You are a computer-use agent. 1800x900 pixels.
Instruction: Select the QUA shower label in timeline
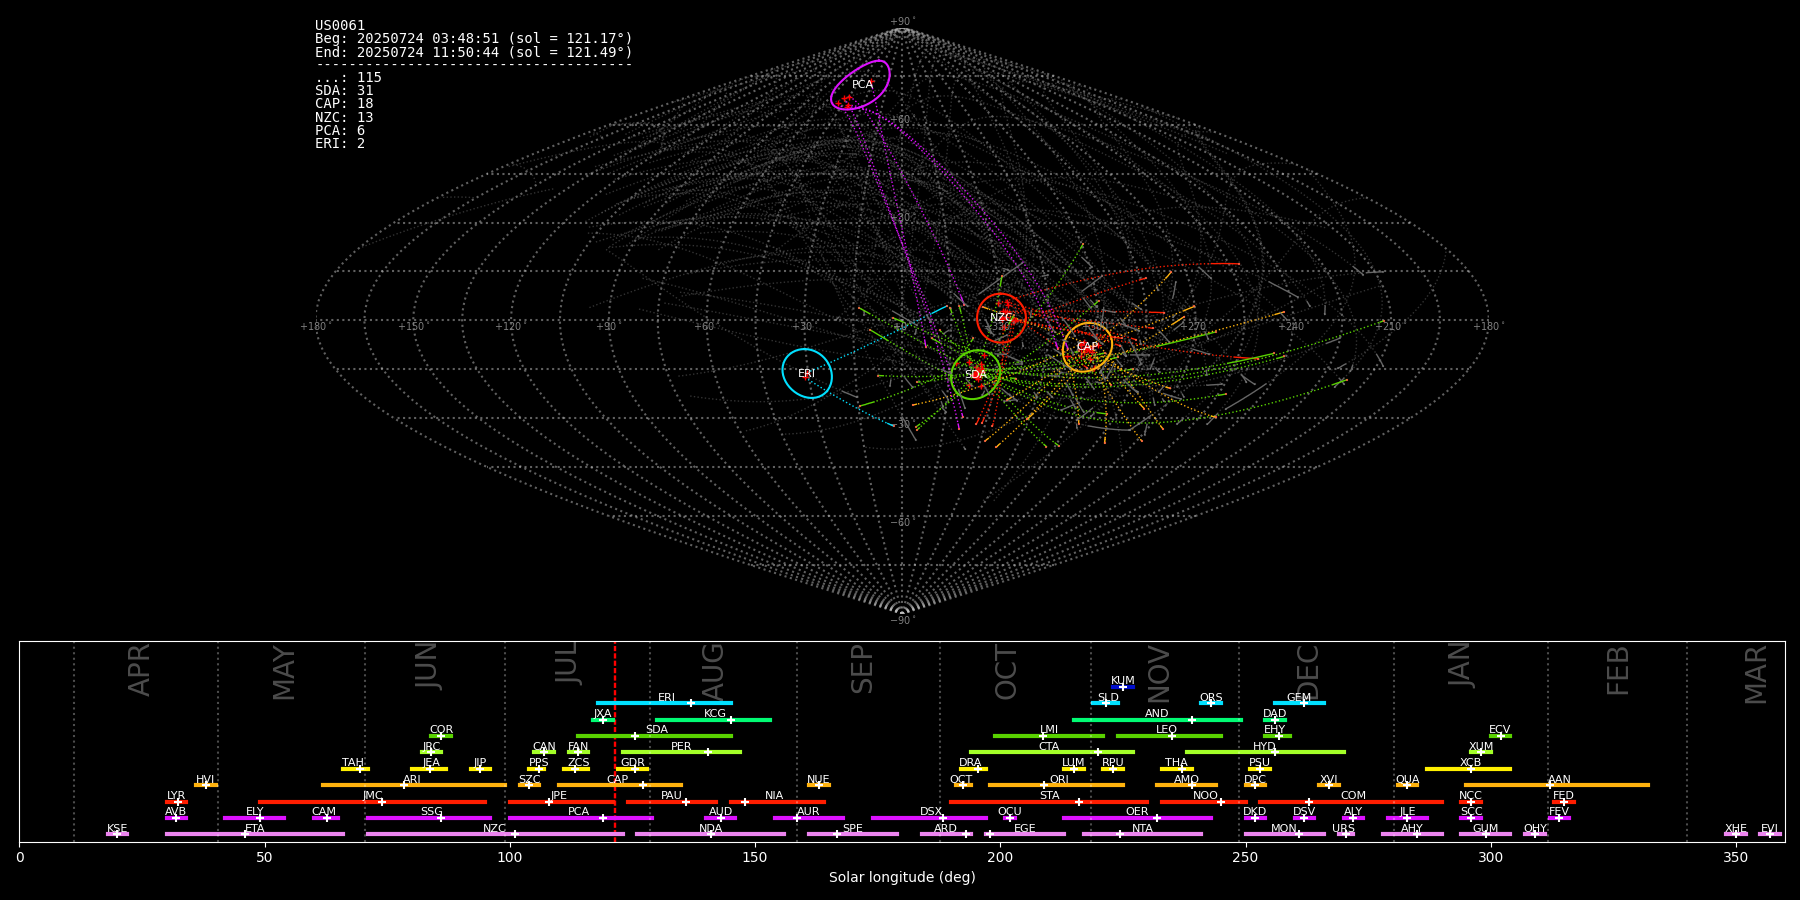click(1407, 780)
